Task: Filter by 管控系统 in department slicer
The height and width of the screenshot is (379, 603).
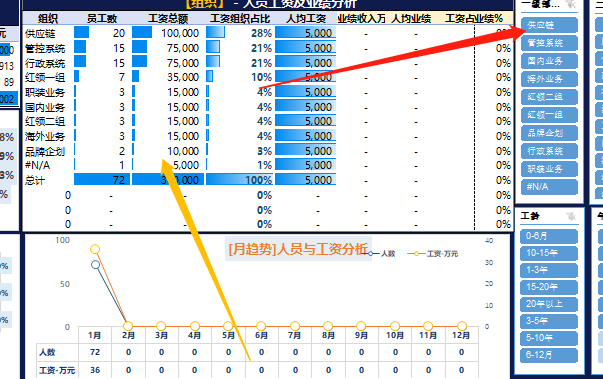Action: (549, 43)
